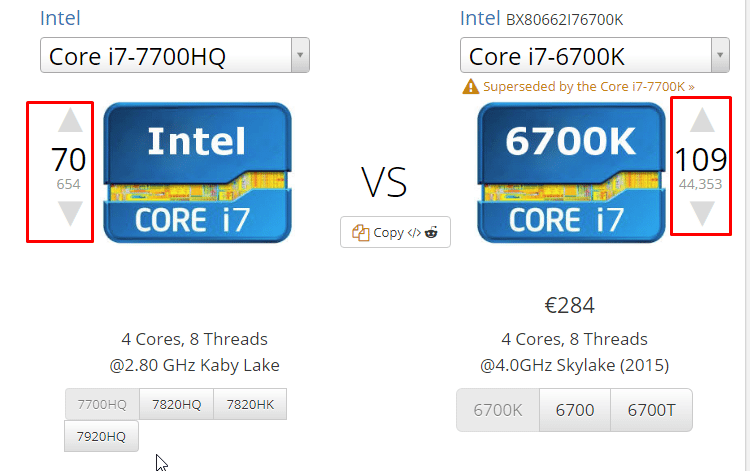Click the 6700K Core i7 chip image
The height and width of the screenshot is (471, 750).
(571, 172)
